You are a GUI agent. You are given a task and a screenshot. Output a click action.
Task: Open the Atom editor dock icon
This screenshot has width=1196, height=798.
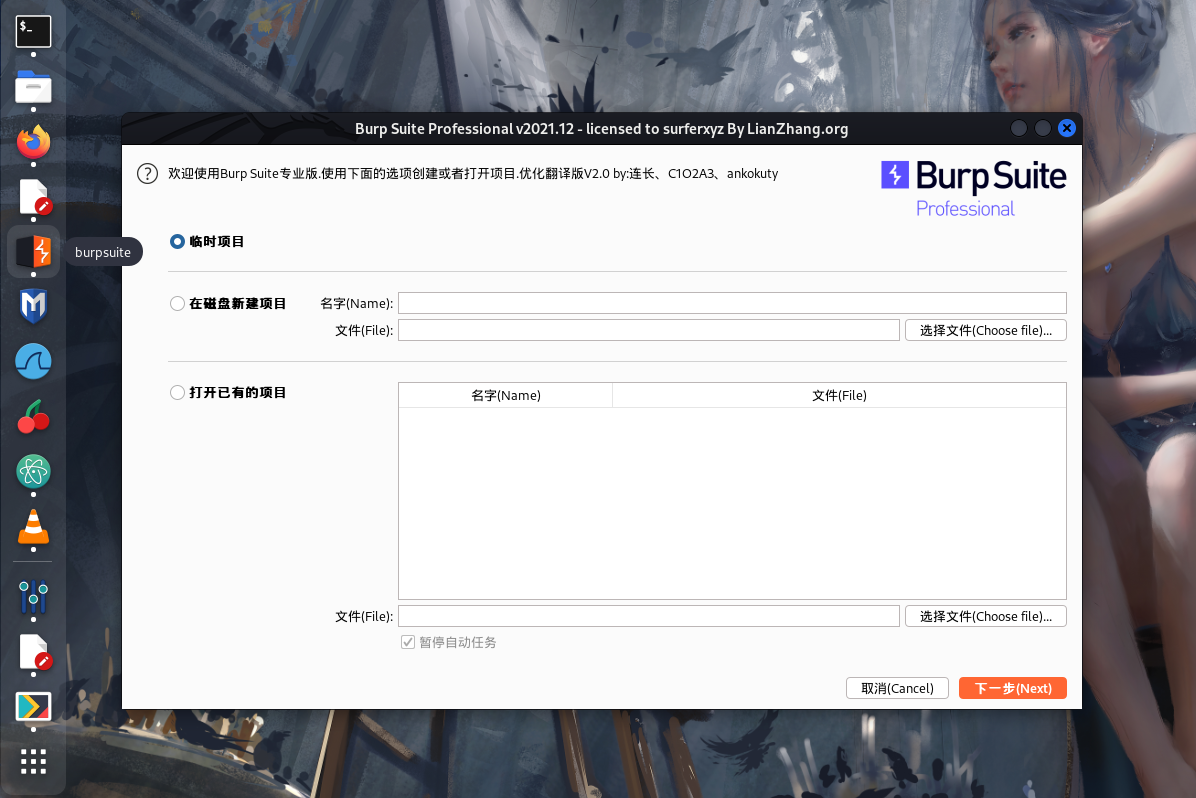click(34, 471)
